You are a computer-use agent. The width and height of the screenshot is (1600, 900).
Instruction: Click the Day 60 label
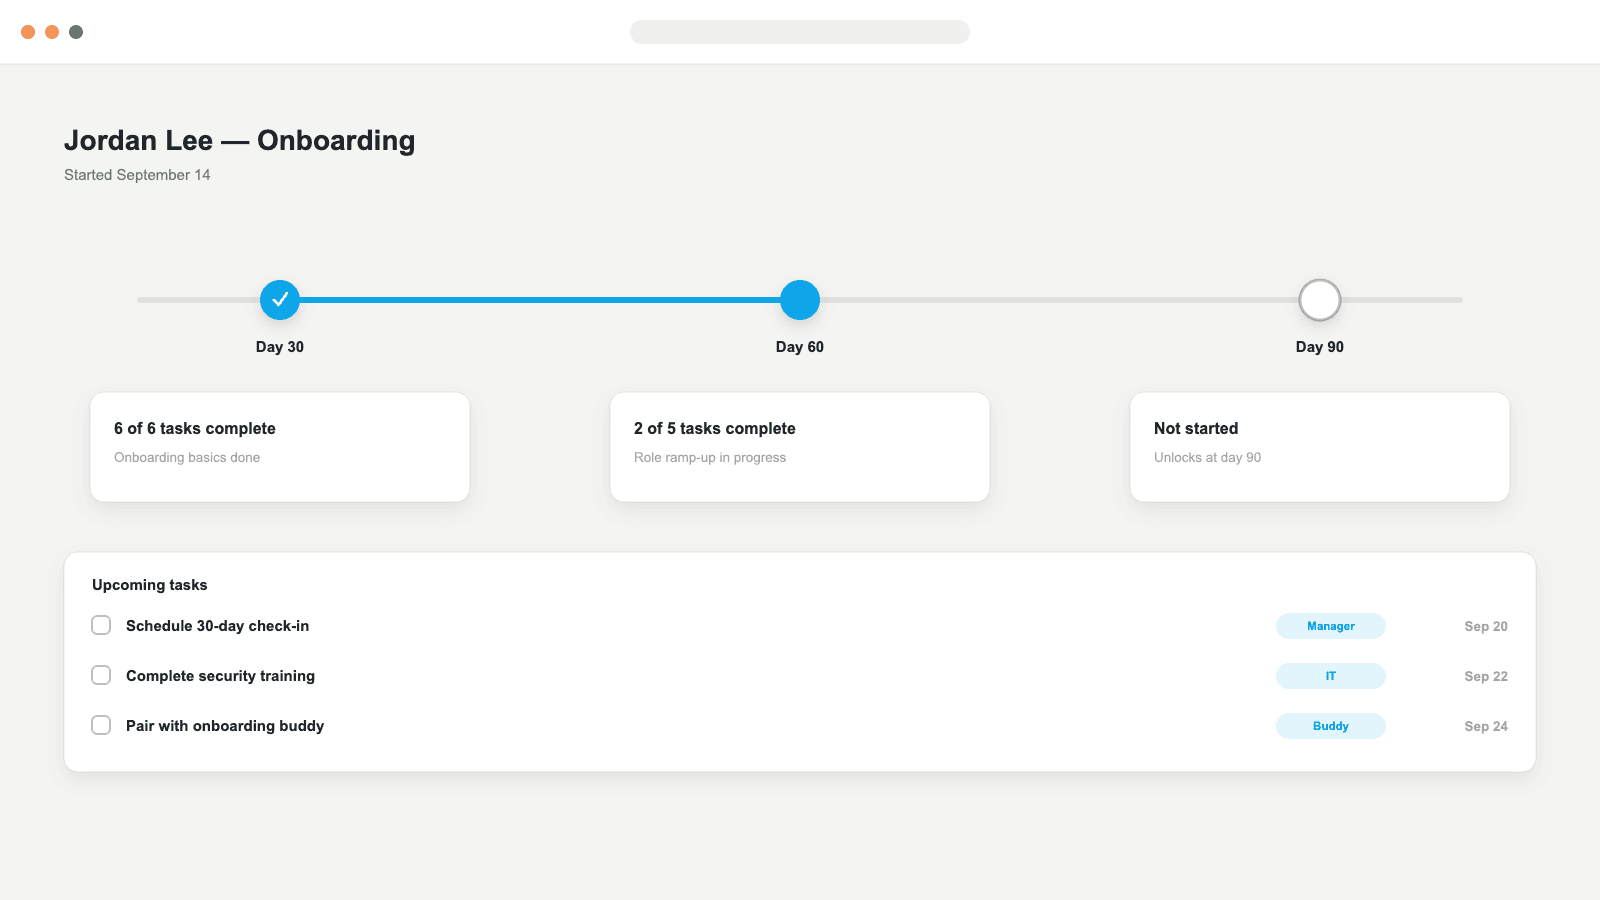click(x=800, y=347)
